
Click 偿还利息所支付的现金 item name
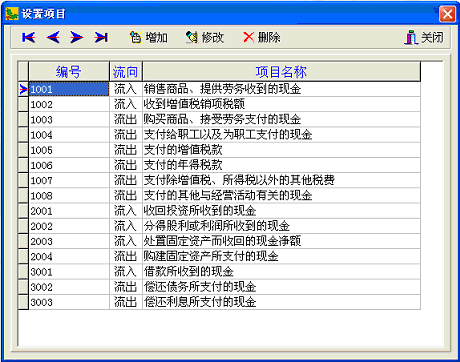(x=200, y=302)
